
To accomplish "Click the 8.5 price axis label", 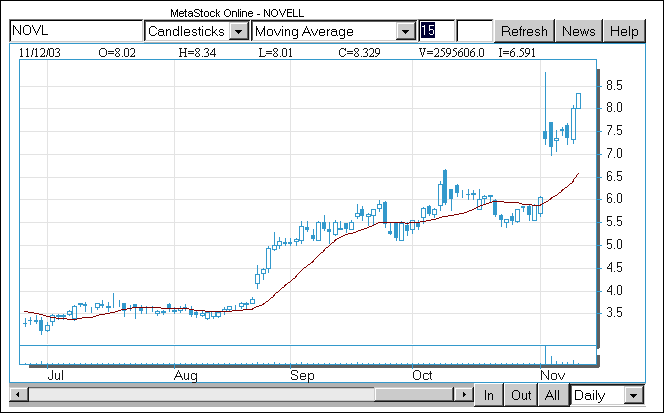I will coord(614,86).
